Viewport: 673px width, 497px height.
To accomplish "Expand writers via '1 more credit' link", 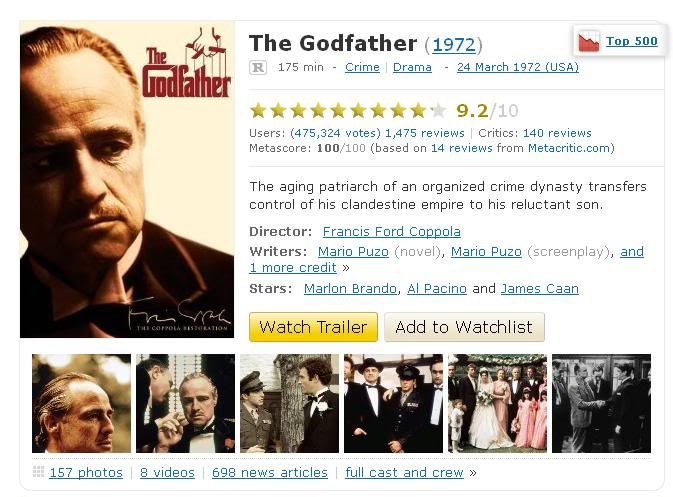I will pyautogui.click(x=293, y=267).
